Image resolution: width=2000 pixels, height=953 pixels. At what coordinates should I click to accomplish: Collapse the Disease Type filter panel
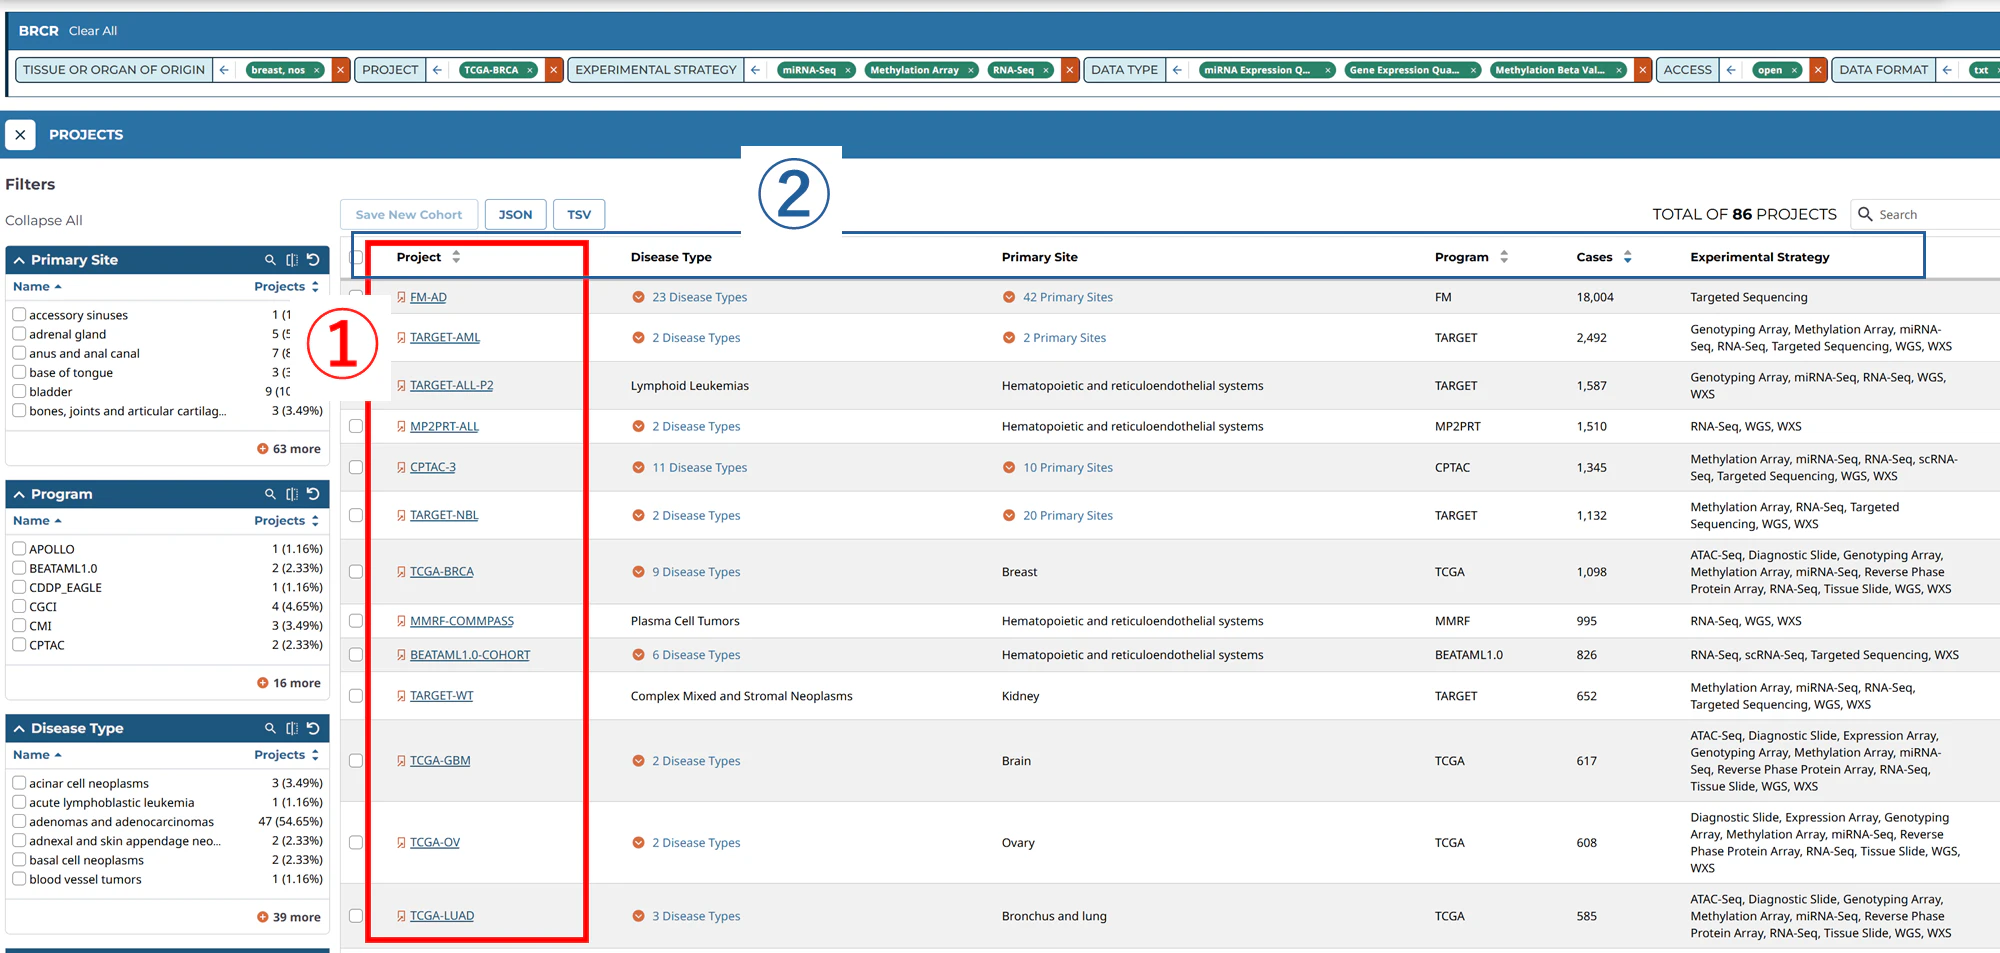coord(19,728)
